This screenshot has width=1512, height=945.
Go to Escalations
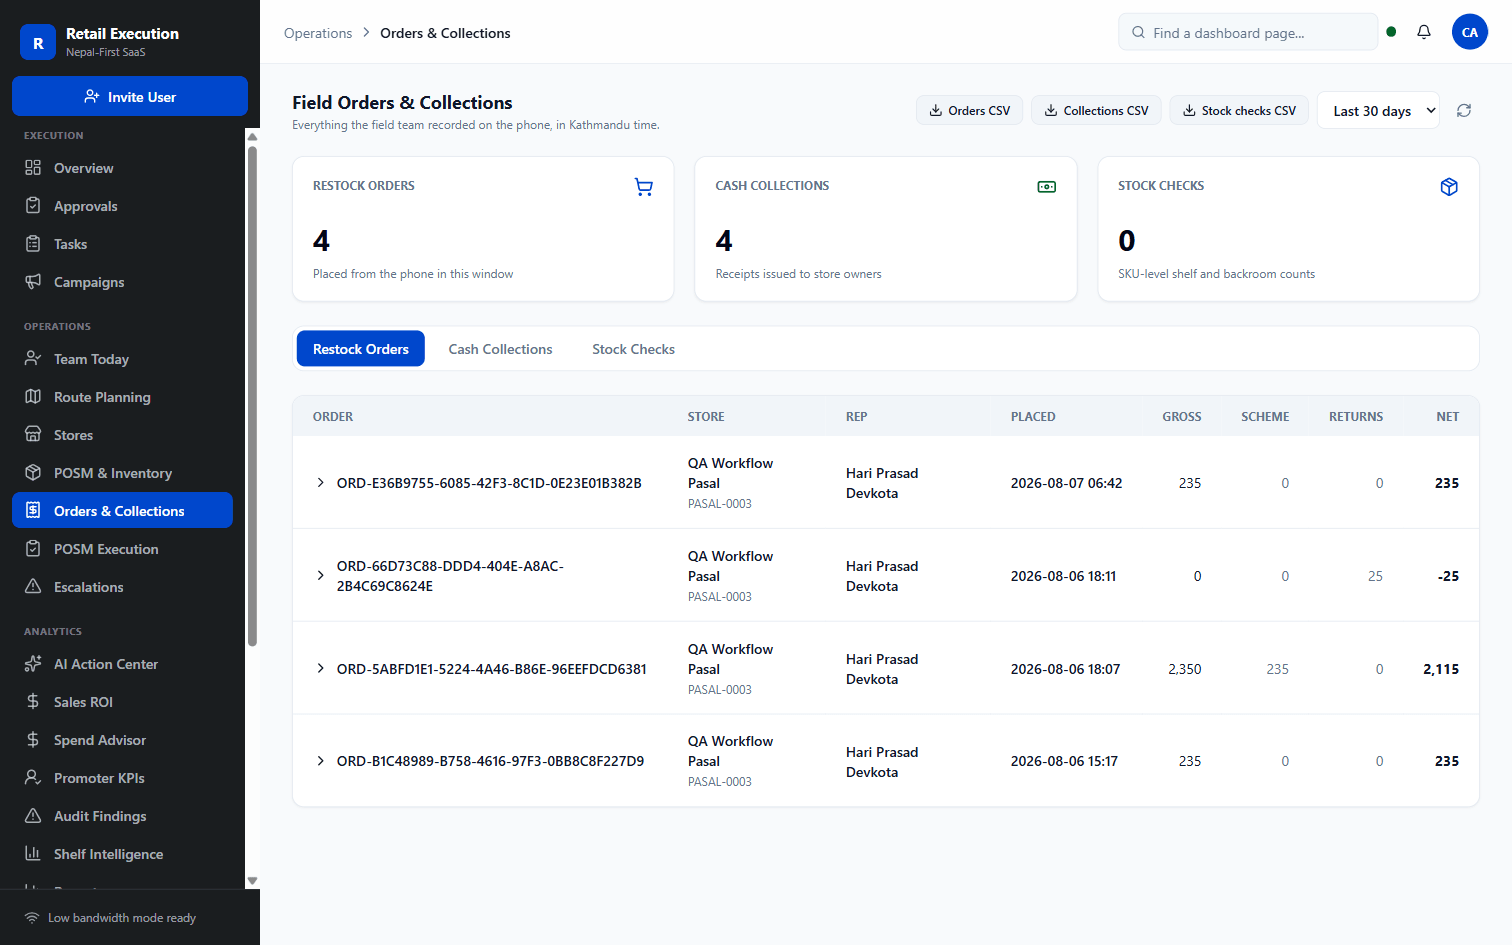pyautogui.click(x=122, y=587)
